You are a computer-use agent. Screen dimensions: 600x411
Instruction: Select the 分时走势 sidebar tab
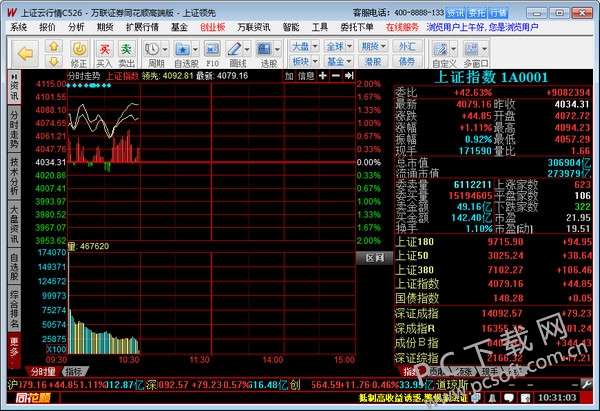point(14,130)
